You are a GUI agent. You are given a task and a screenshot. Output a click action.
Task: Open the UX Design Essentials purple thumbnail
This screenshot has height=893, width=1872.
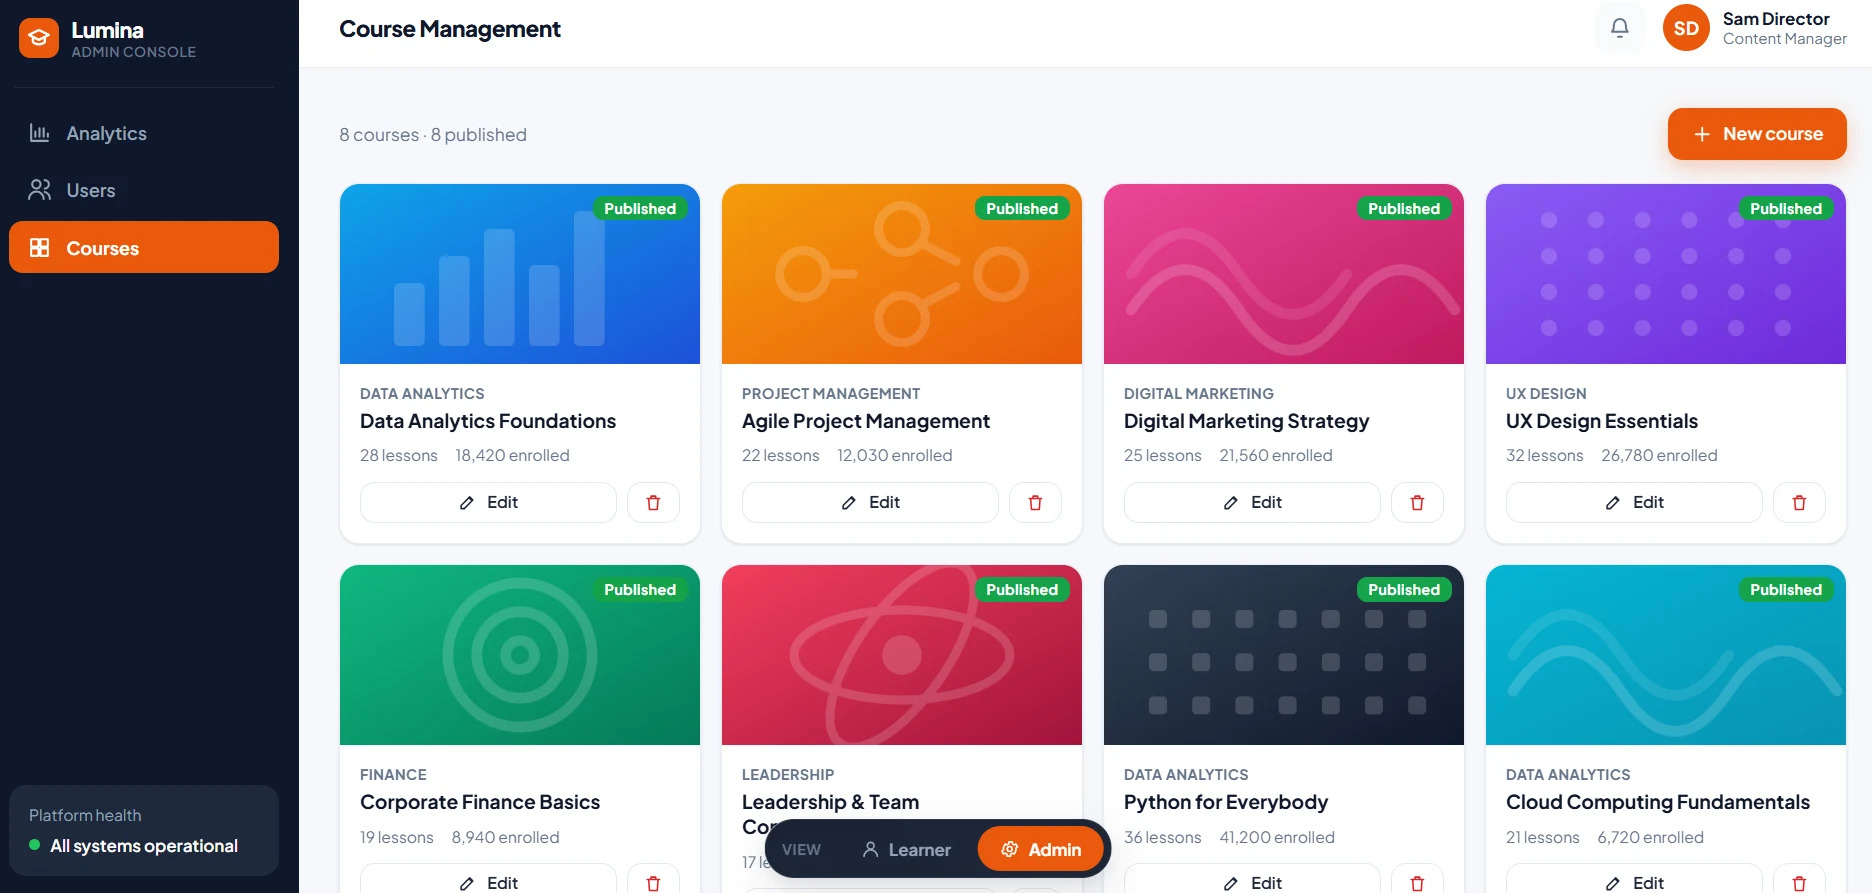1666,274
